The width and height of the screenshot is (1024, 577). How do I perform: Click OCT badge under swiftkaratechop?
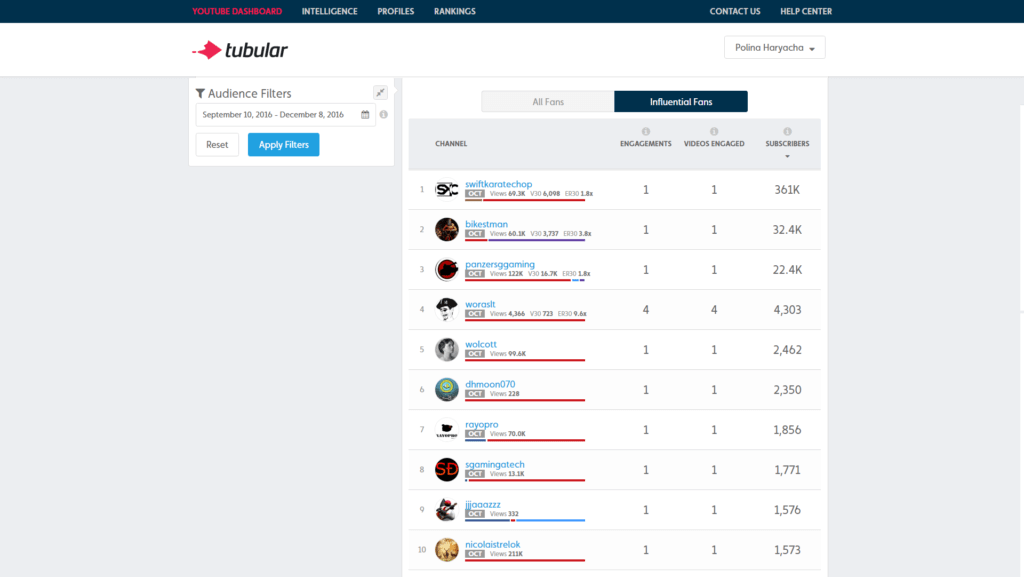(475, 194)
